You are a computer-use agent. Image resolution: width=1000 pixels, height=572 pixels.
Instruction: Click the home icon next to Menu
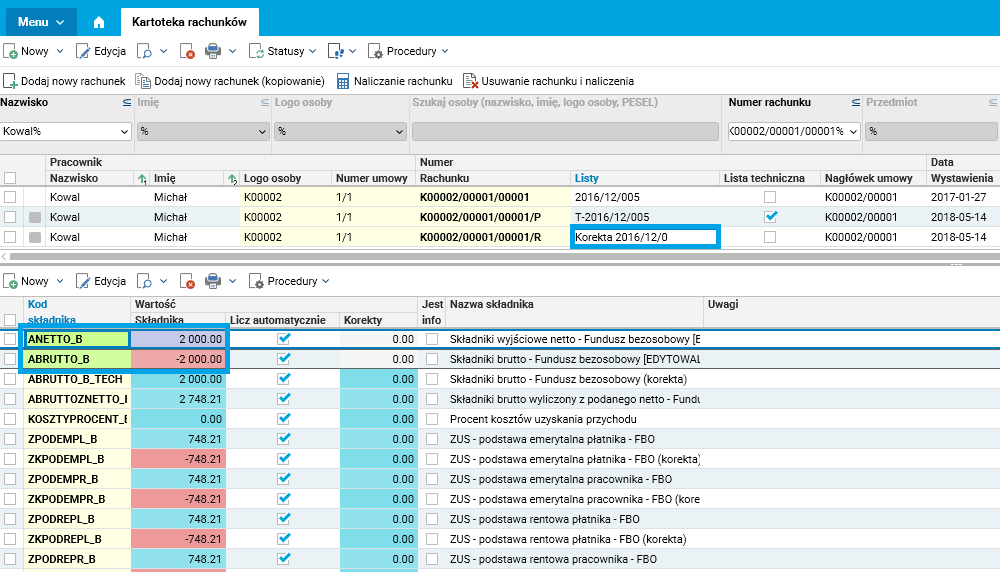tap(98, 21)
